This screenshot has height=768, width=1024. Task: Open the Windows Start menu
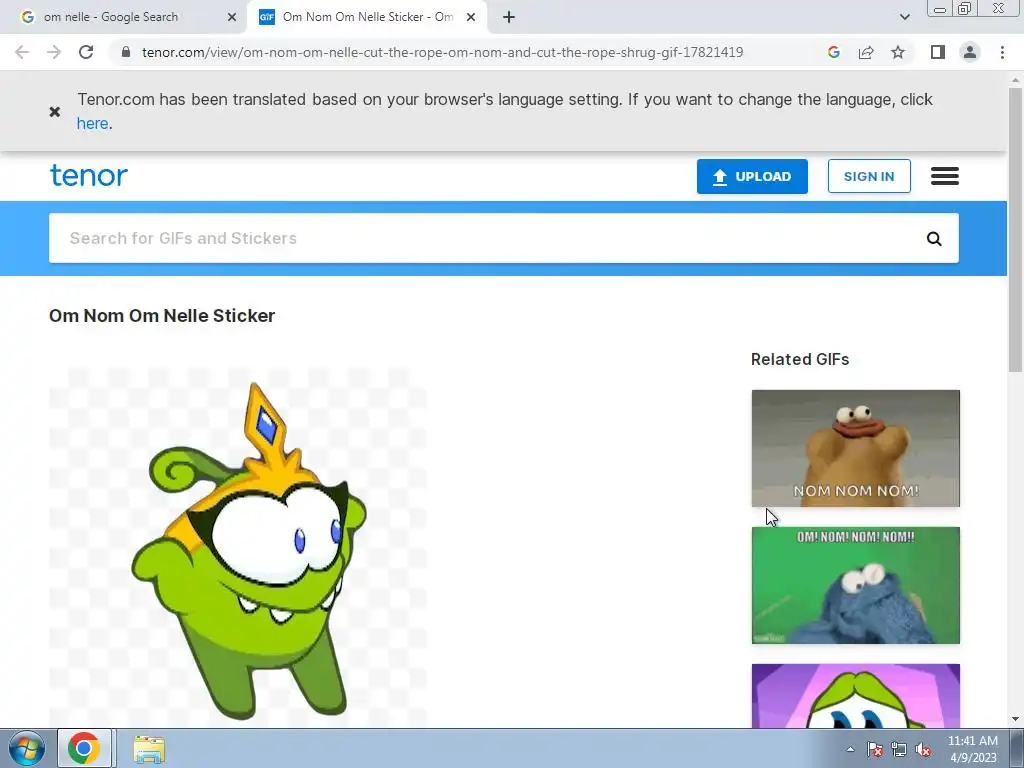click(26, 748)
